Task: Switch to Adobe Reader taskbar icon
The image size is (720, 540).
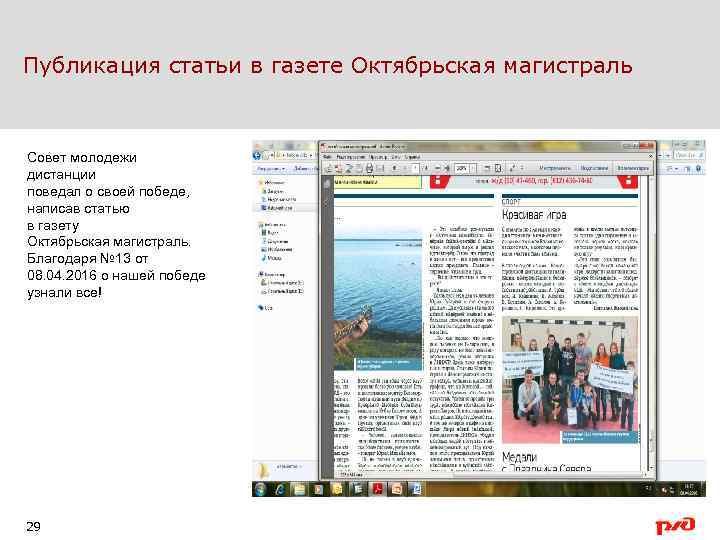Action: [377, 489]
